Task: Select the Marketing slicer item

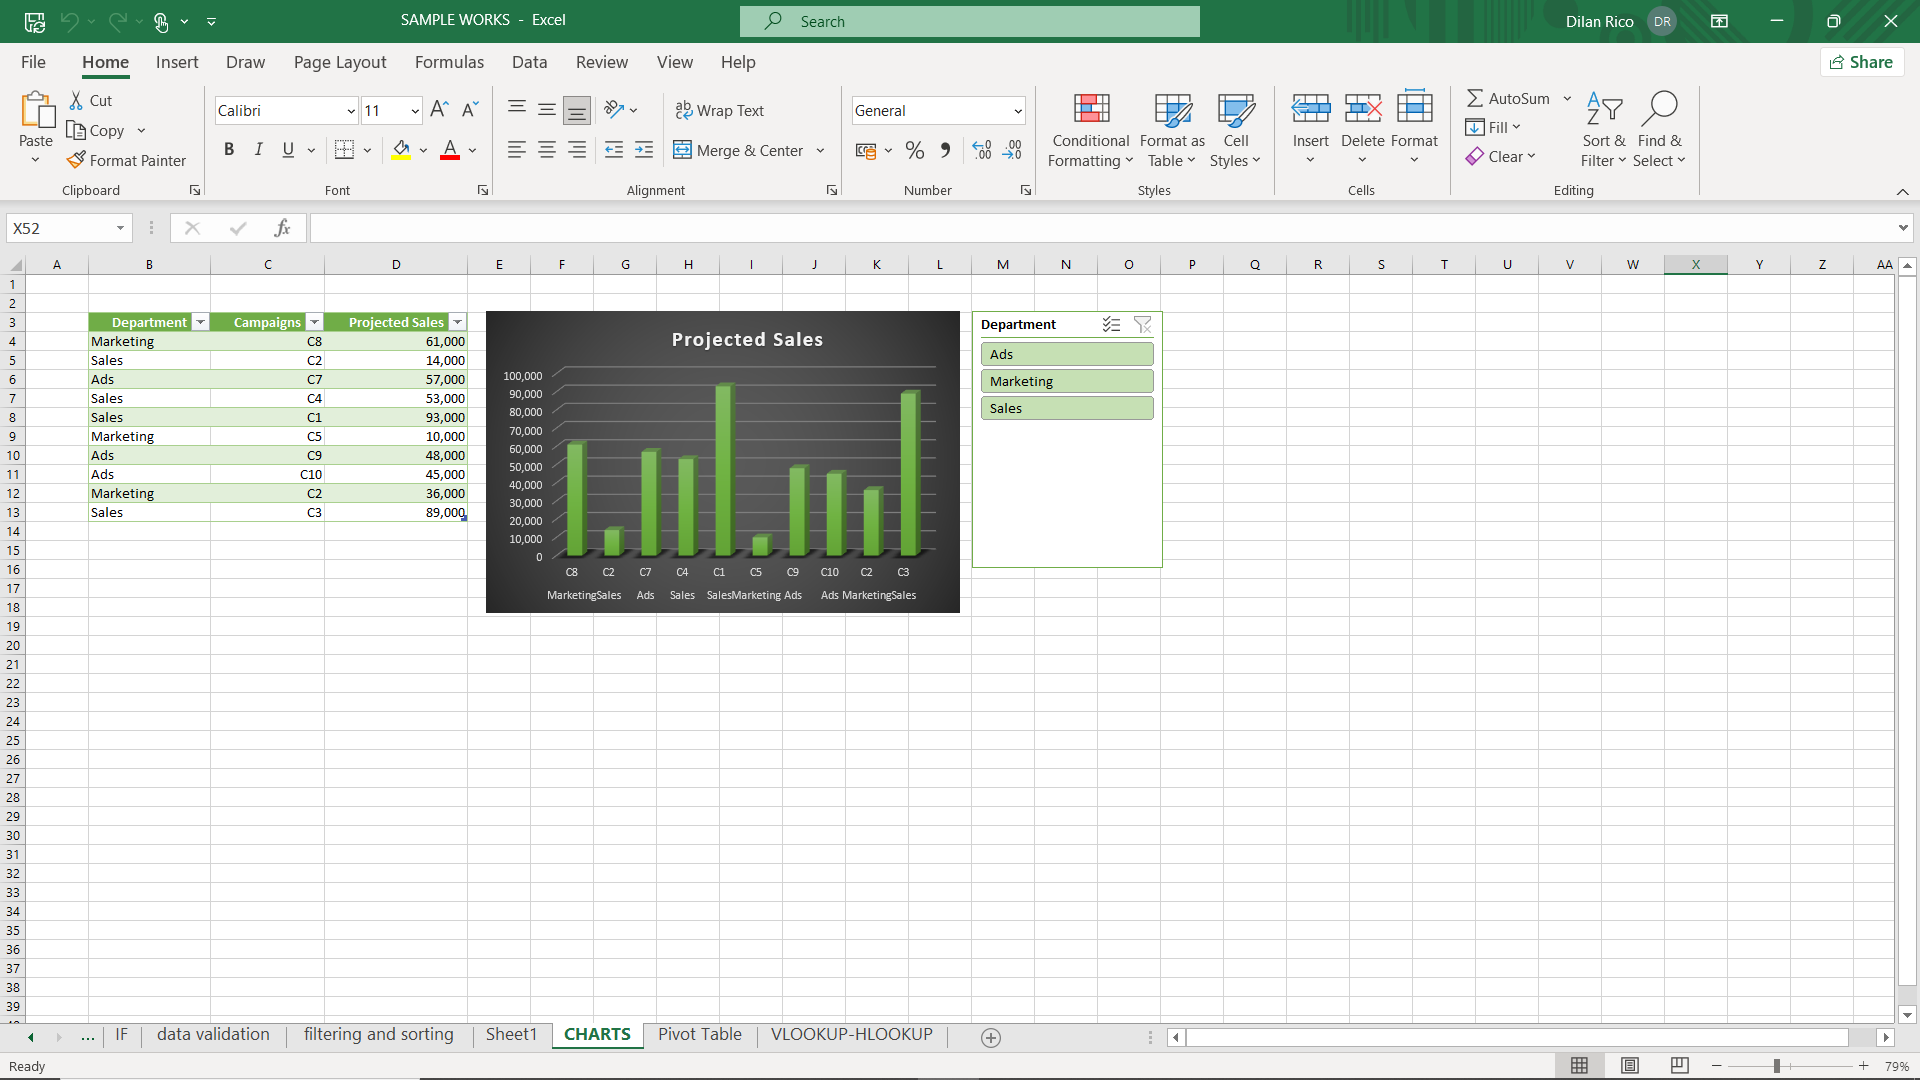Action: click(1067, 381)
